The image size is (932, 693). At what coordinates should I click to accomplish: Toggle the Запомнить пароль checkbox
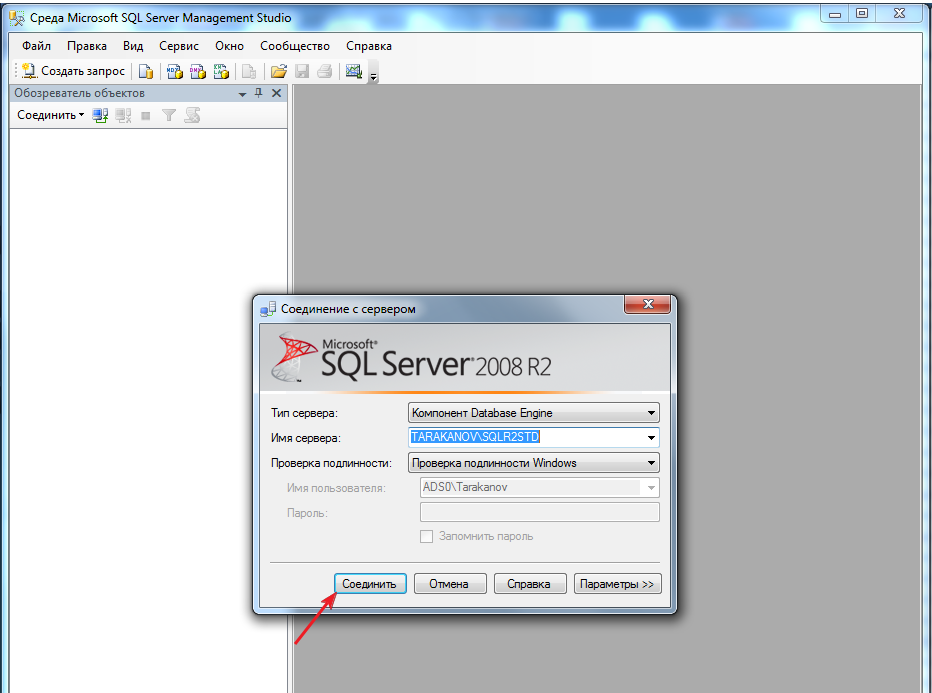tap(426, 537)
